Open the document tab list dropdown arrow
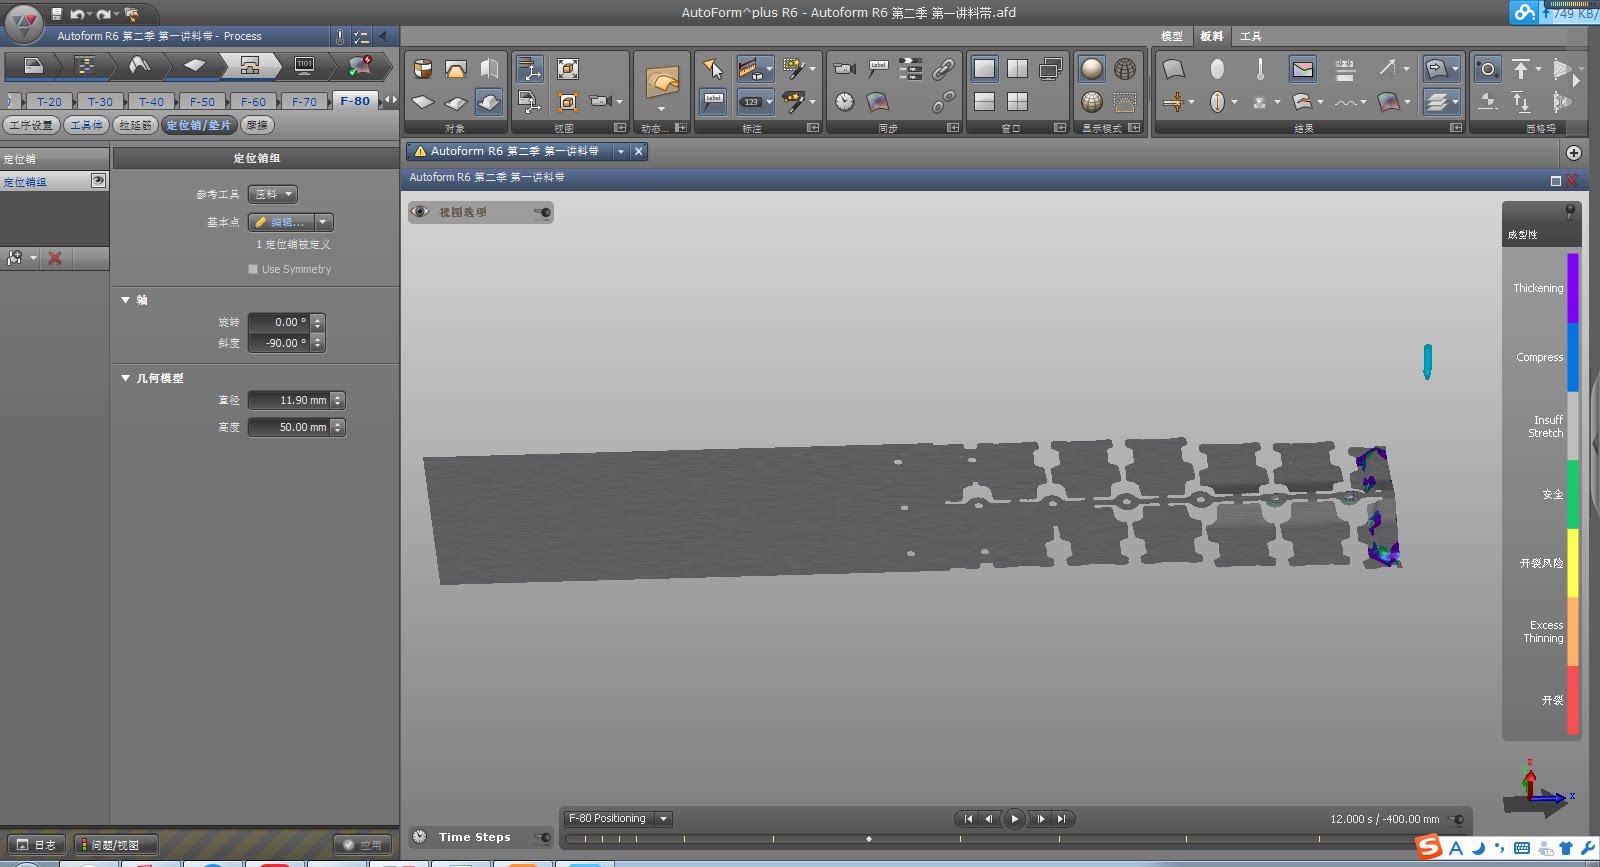 click(x=620, y=151)
